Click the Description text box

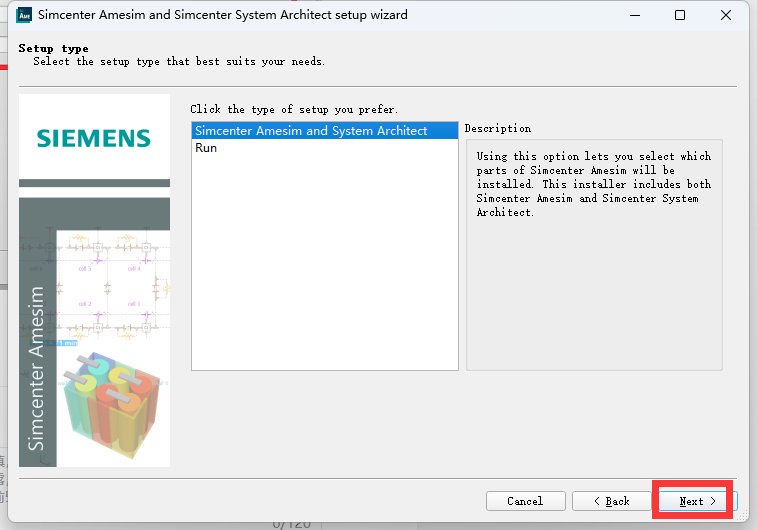coord(594,255)
